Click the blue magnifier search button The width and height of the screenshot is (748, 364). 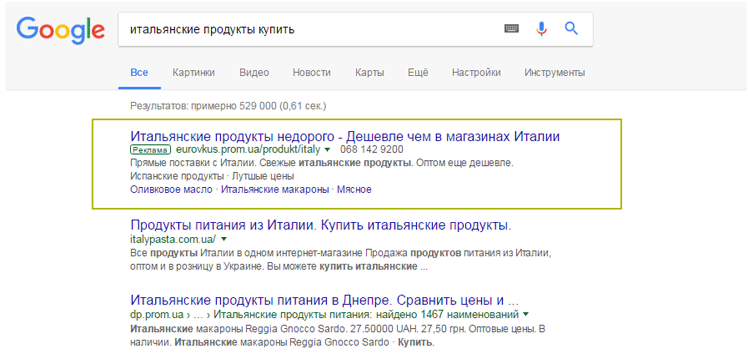point(571,29)
